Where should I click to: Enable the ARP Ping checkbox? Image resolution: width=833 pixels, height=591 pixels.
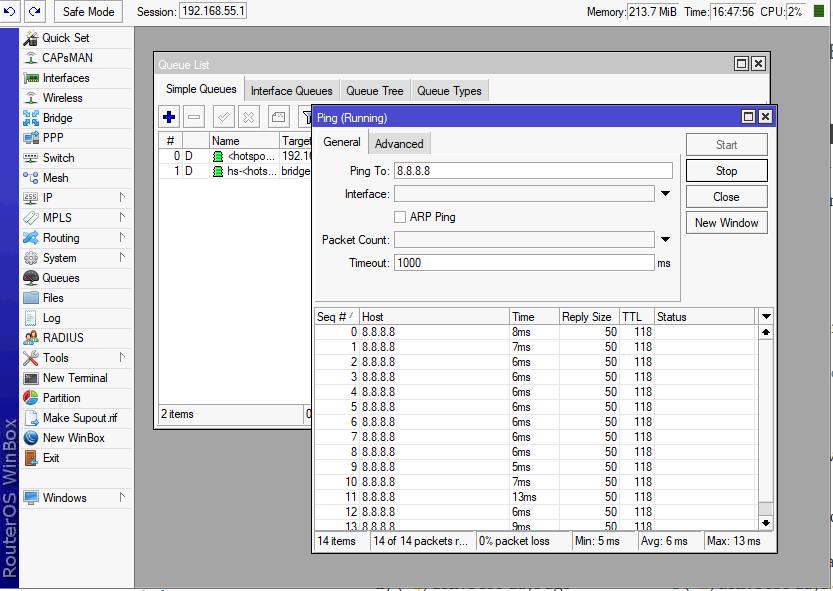(400, 217)
